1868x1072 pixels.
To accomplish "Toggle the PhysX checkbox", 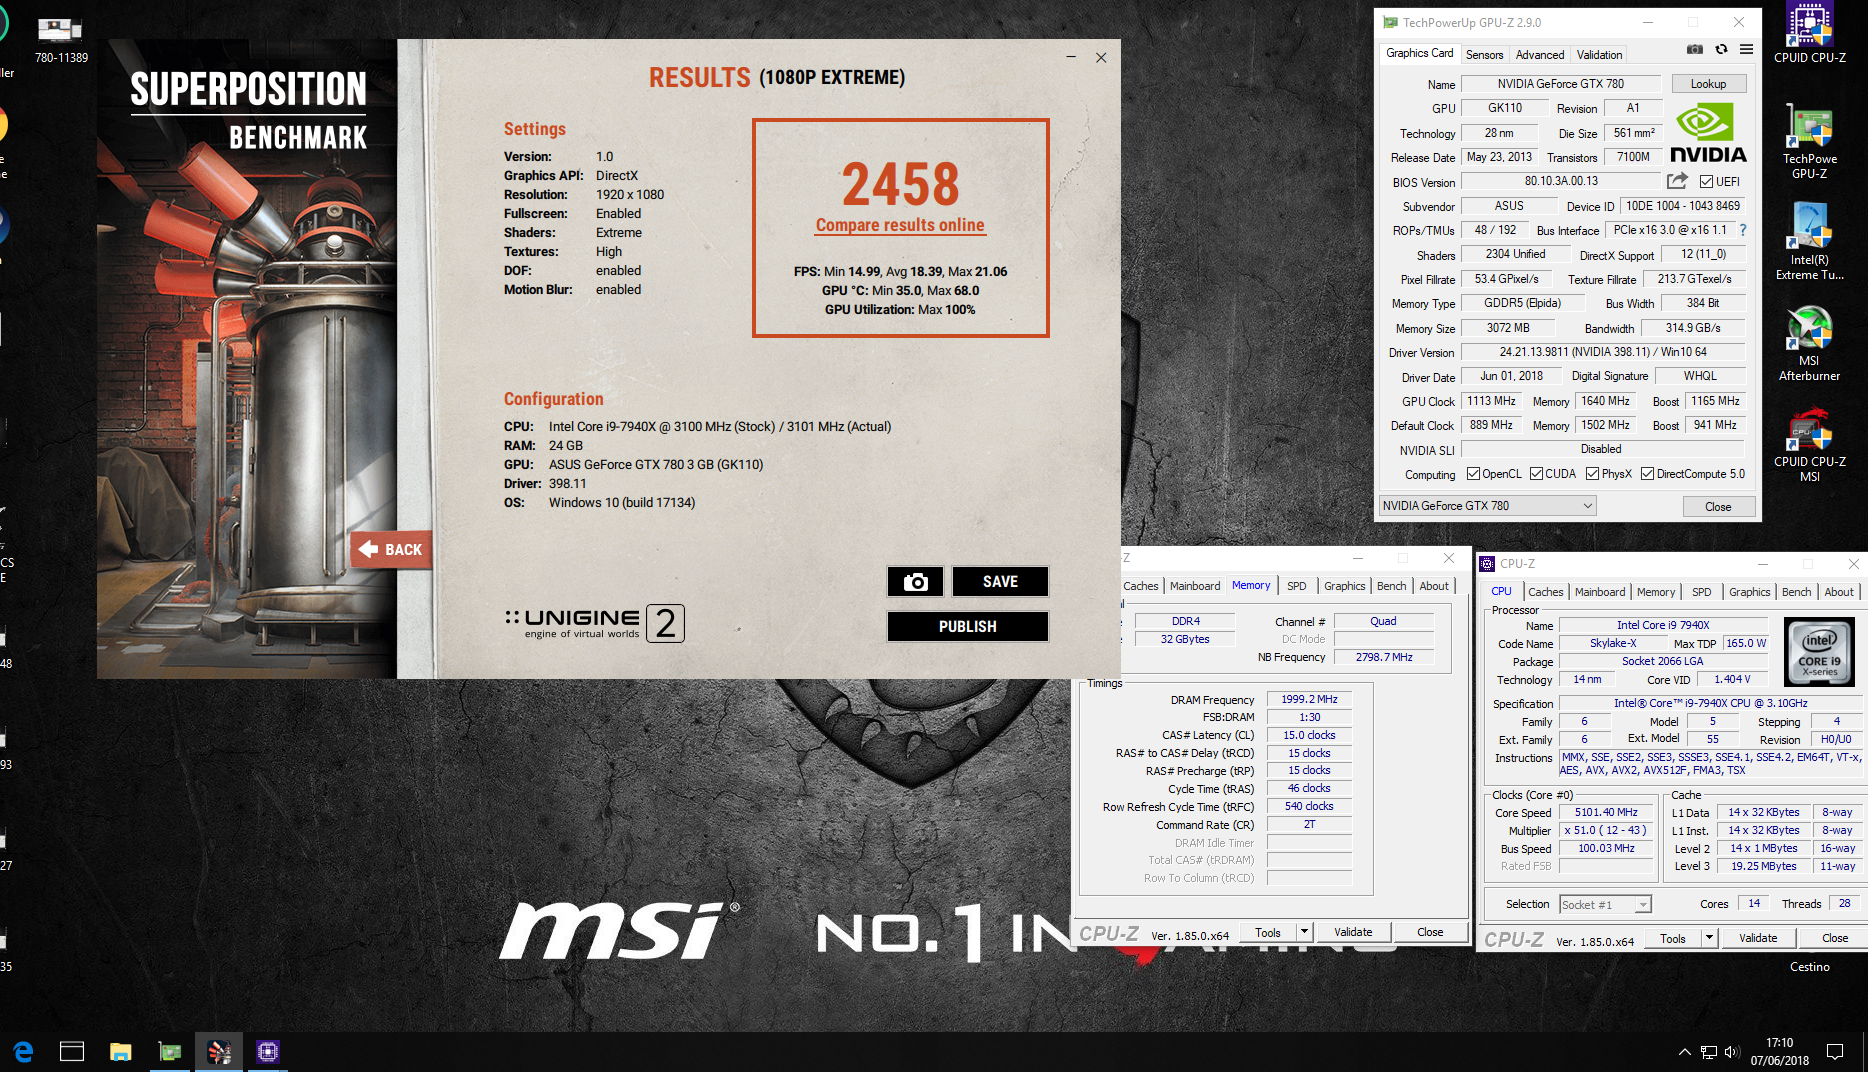I will [x=1592, y=474].
